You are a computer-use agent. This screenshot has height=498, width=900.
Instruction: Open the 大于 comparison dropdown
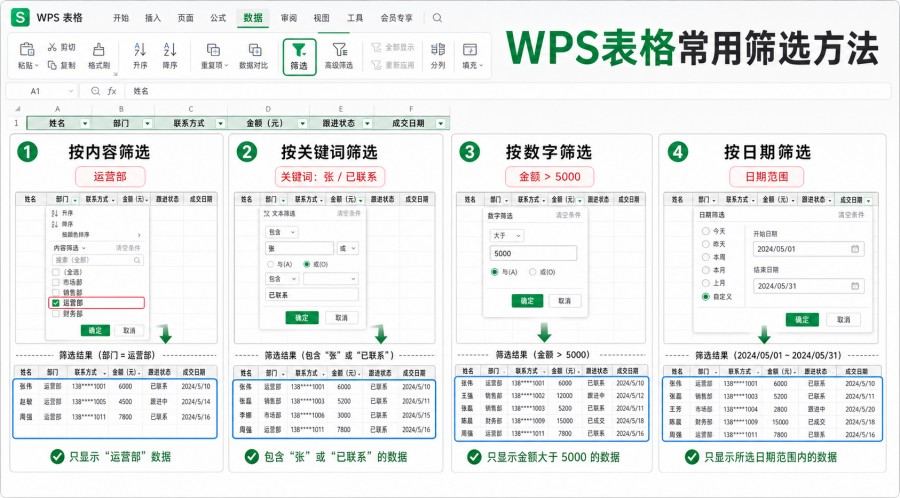506,236
